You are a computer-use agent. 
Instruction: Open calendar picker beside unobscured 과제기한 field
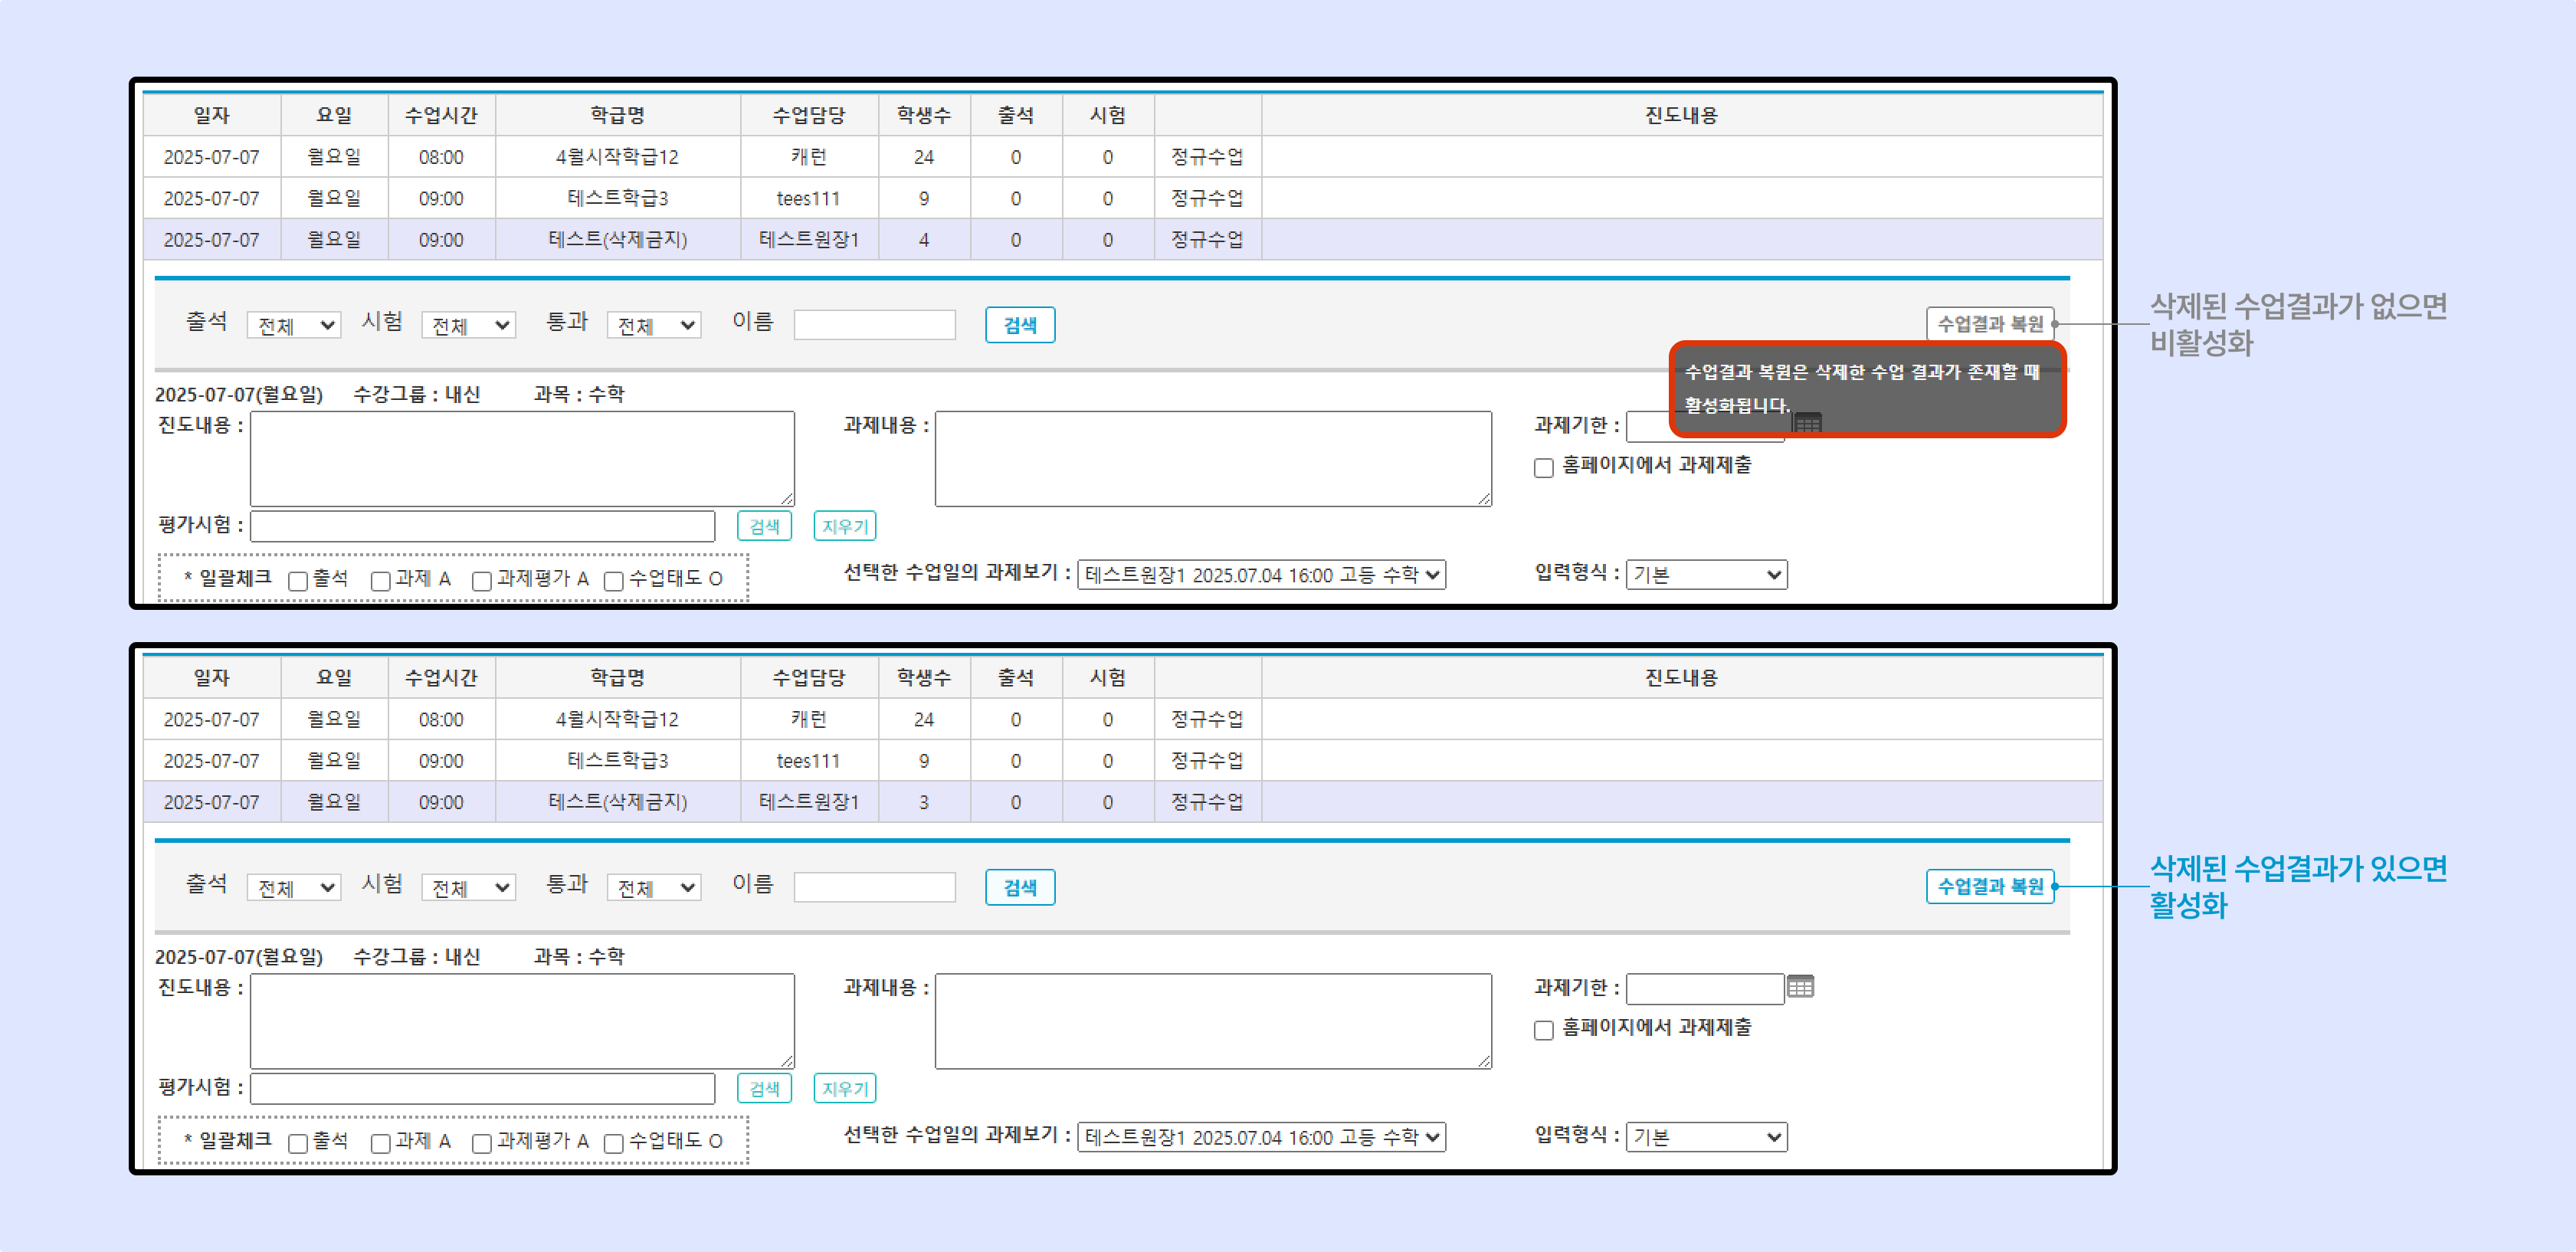coord(1800,987)
